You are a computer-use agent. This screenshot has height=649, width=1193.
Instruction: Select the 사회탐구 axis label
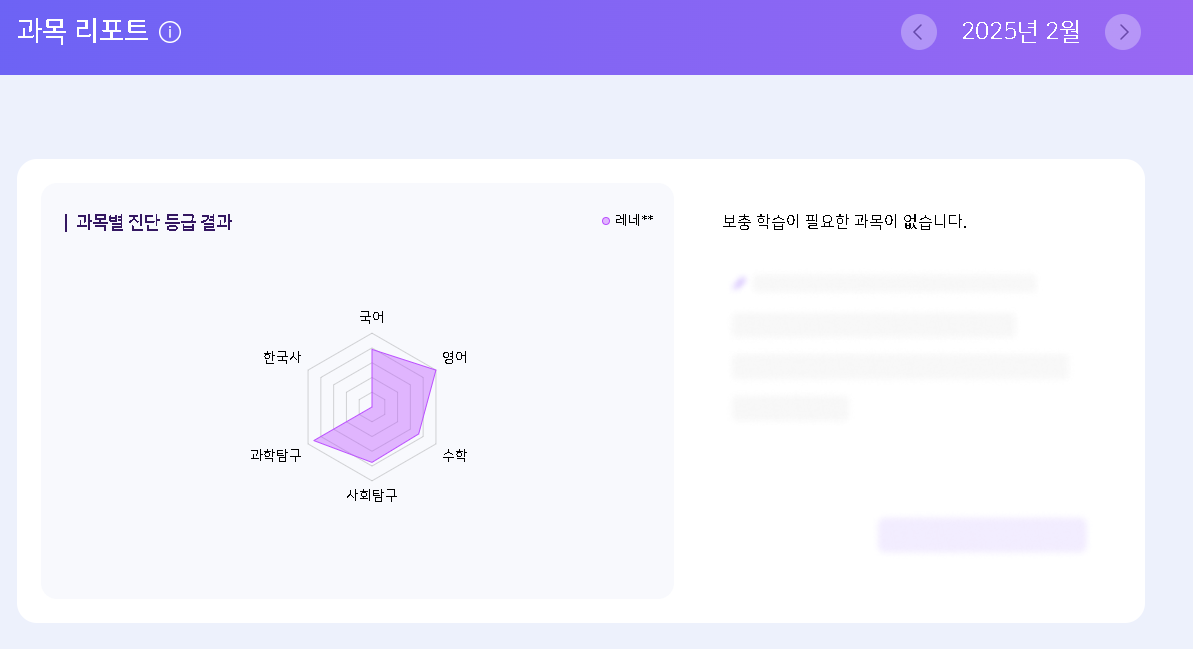[372, 495]
